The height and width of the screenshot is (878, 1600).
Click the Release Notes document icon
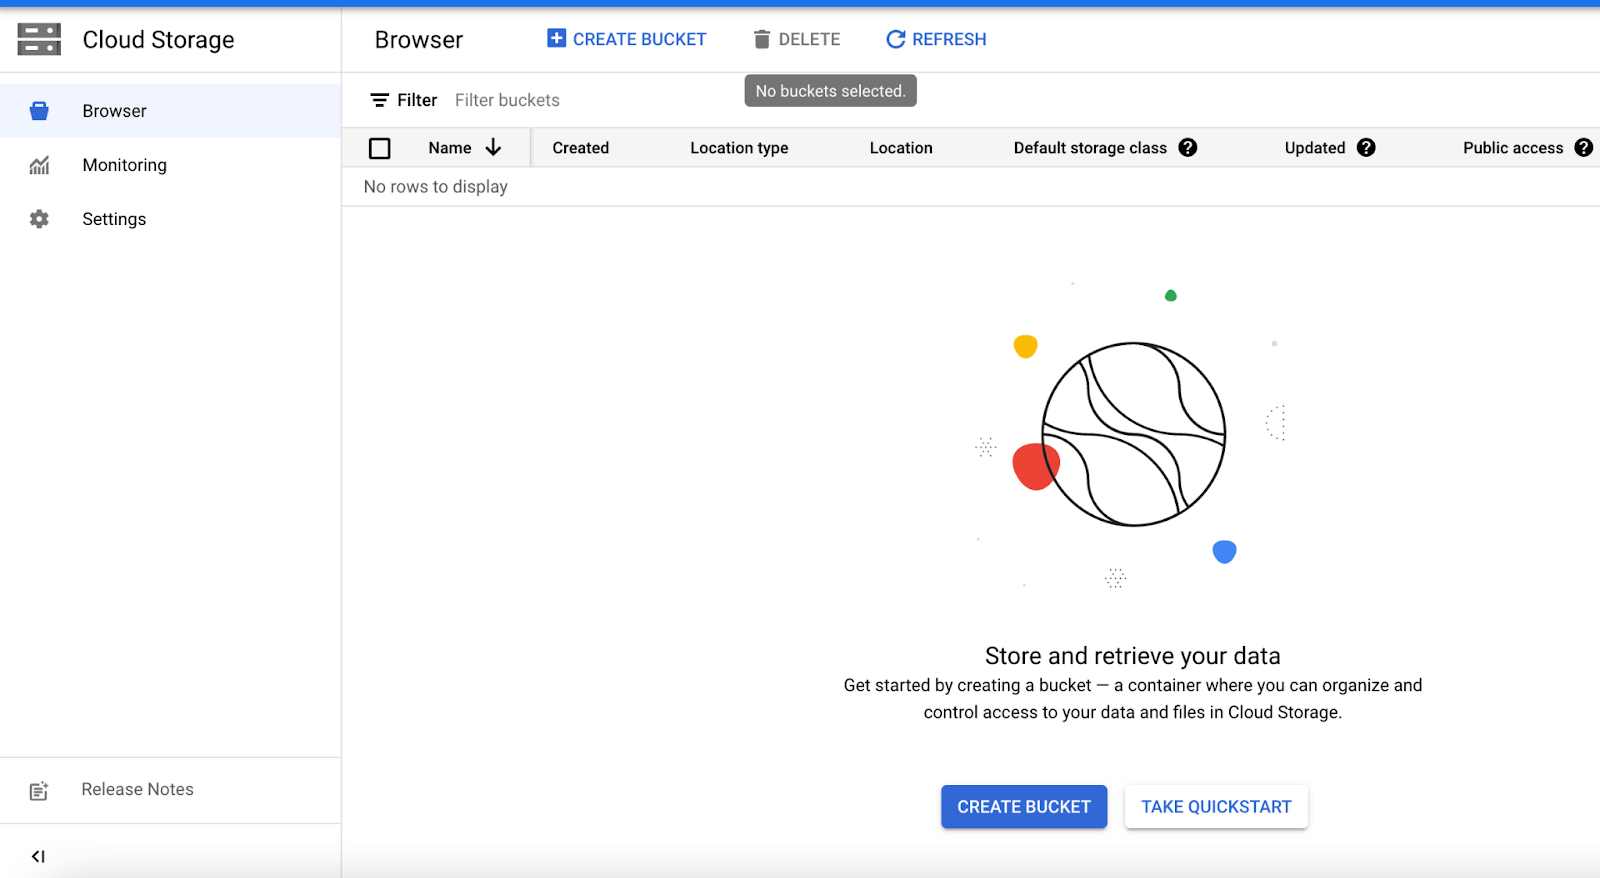tap(39, 791)
